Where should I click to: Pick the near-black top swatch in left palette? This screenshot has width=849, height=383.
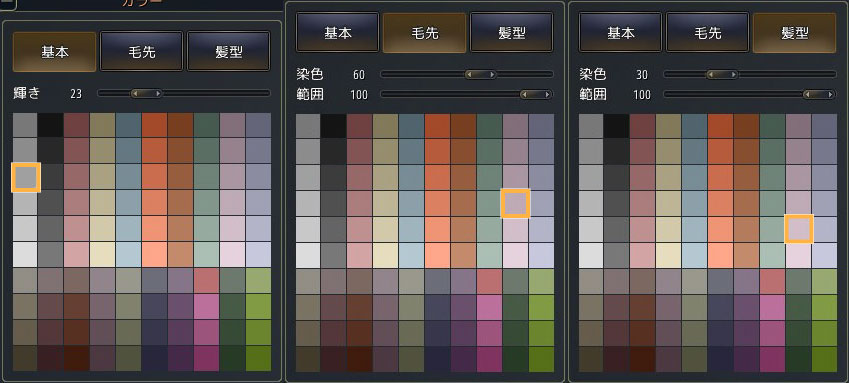(50, 125)
